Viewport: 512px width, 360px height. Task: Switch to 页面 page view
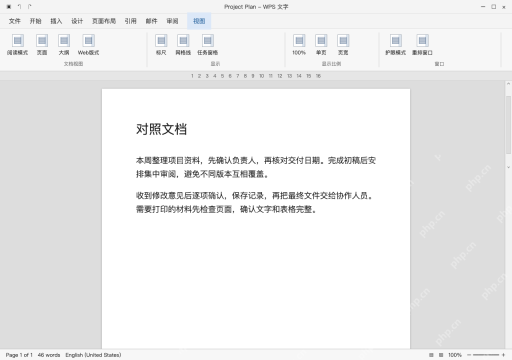[42, 45]
